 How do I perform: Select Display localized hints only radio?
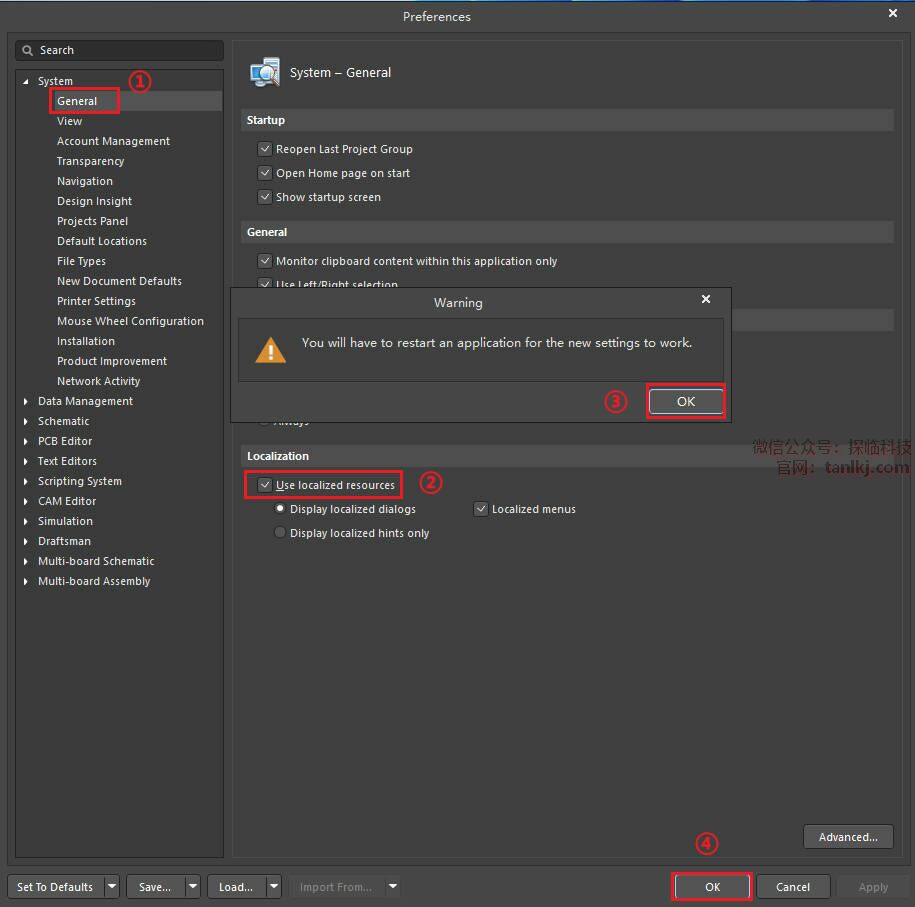pos(280,532)
